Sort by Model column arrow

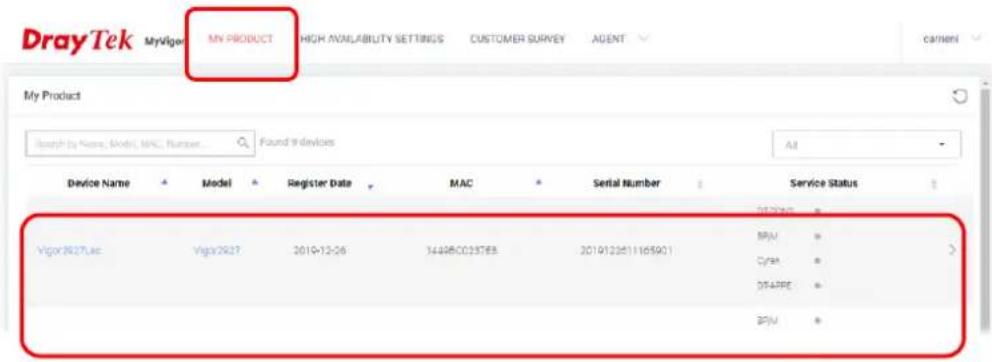click(255, 183)
